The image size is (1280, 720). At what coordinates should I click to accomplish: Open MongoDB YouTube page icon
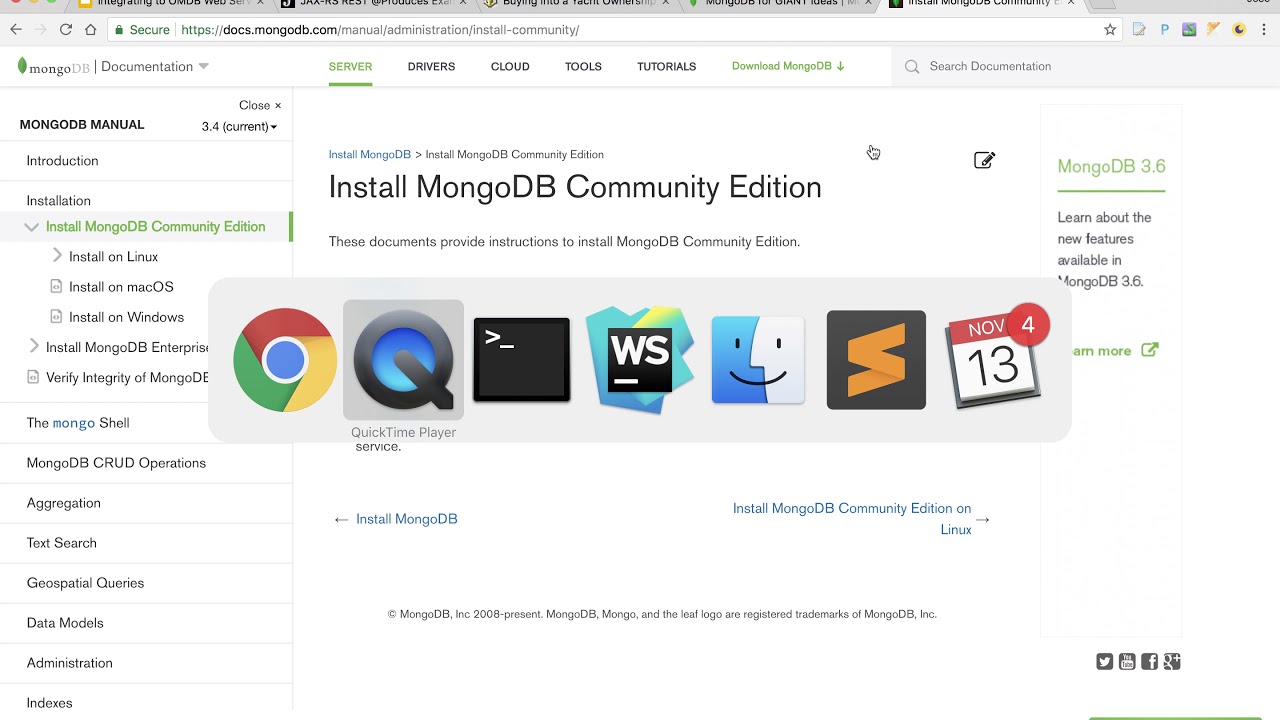[1127, 661]
